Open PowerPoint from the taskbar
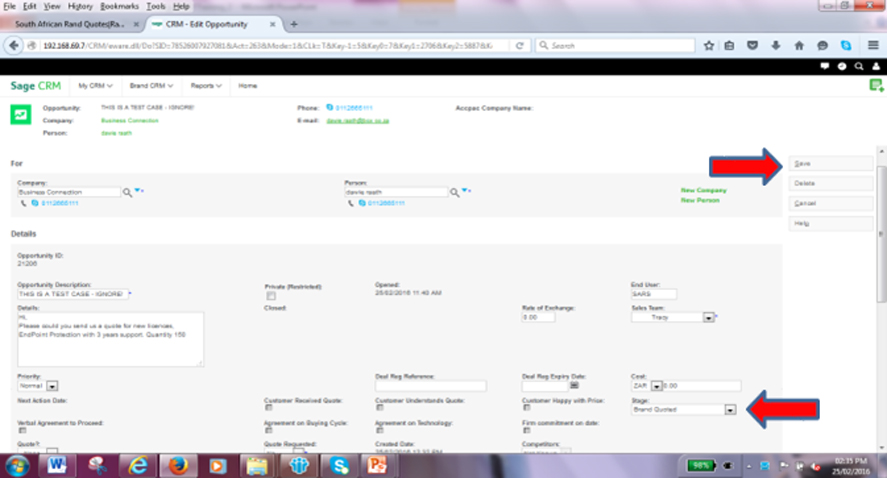Viewport: 887px width, 478px height. tap(377, 466)
